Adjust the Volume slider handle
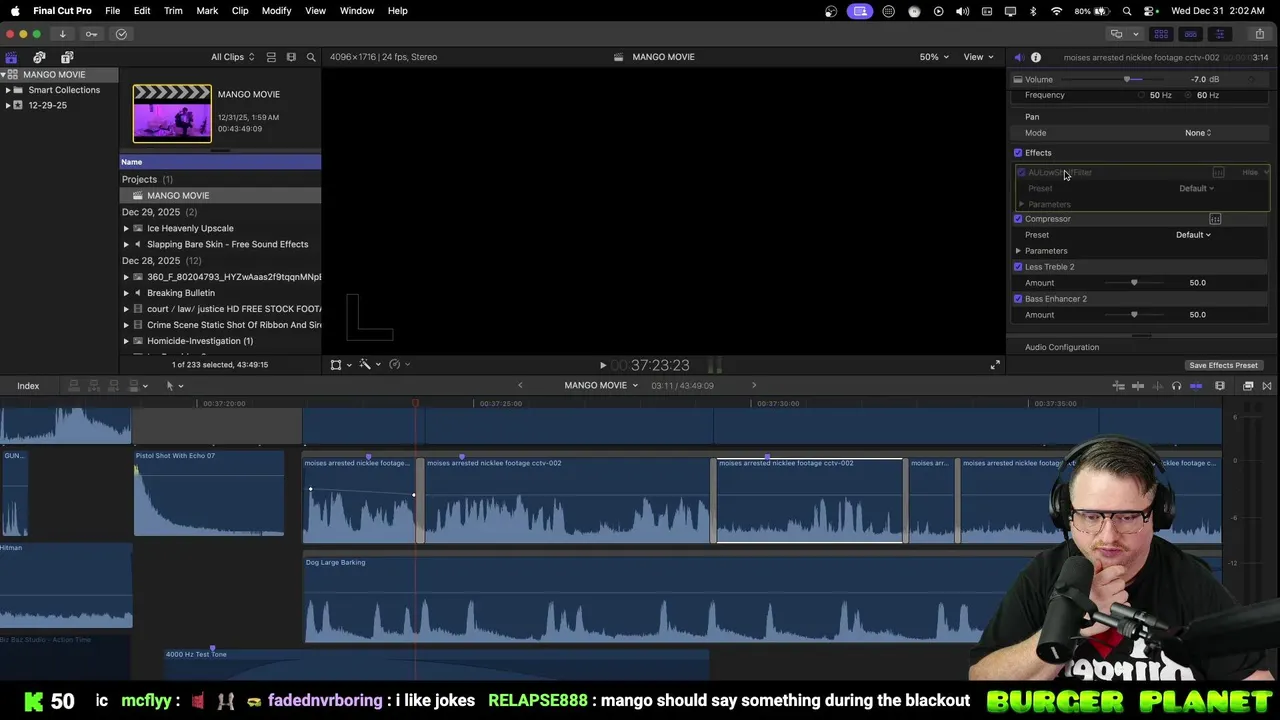 [1127, 79]
